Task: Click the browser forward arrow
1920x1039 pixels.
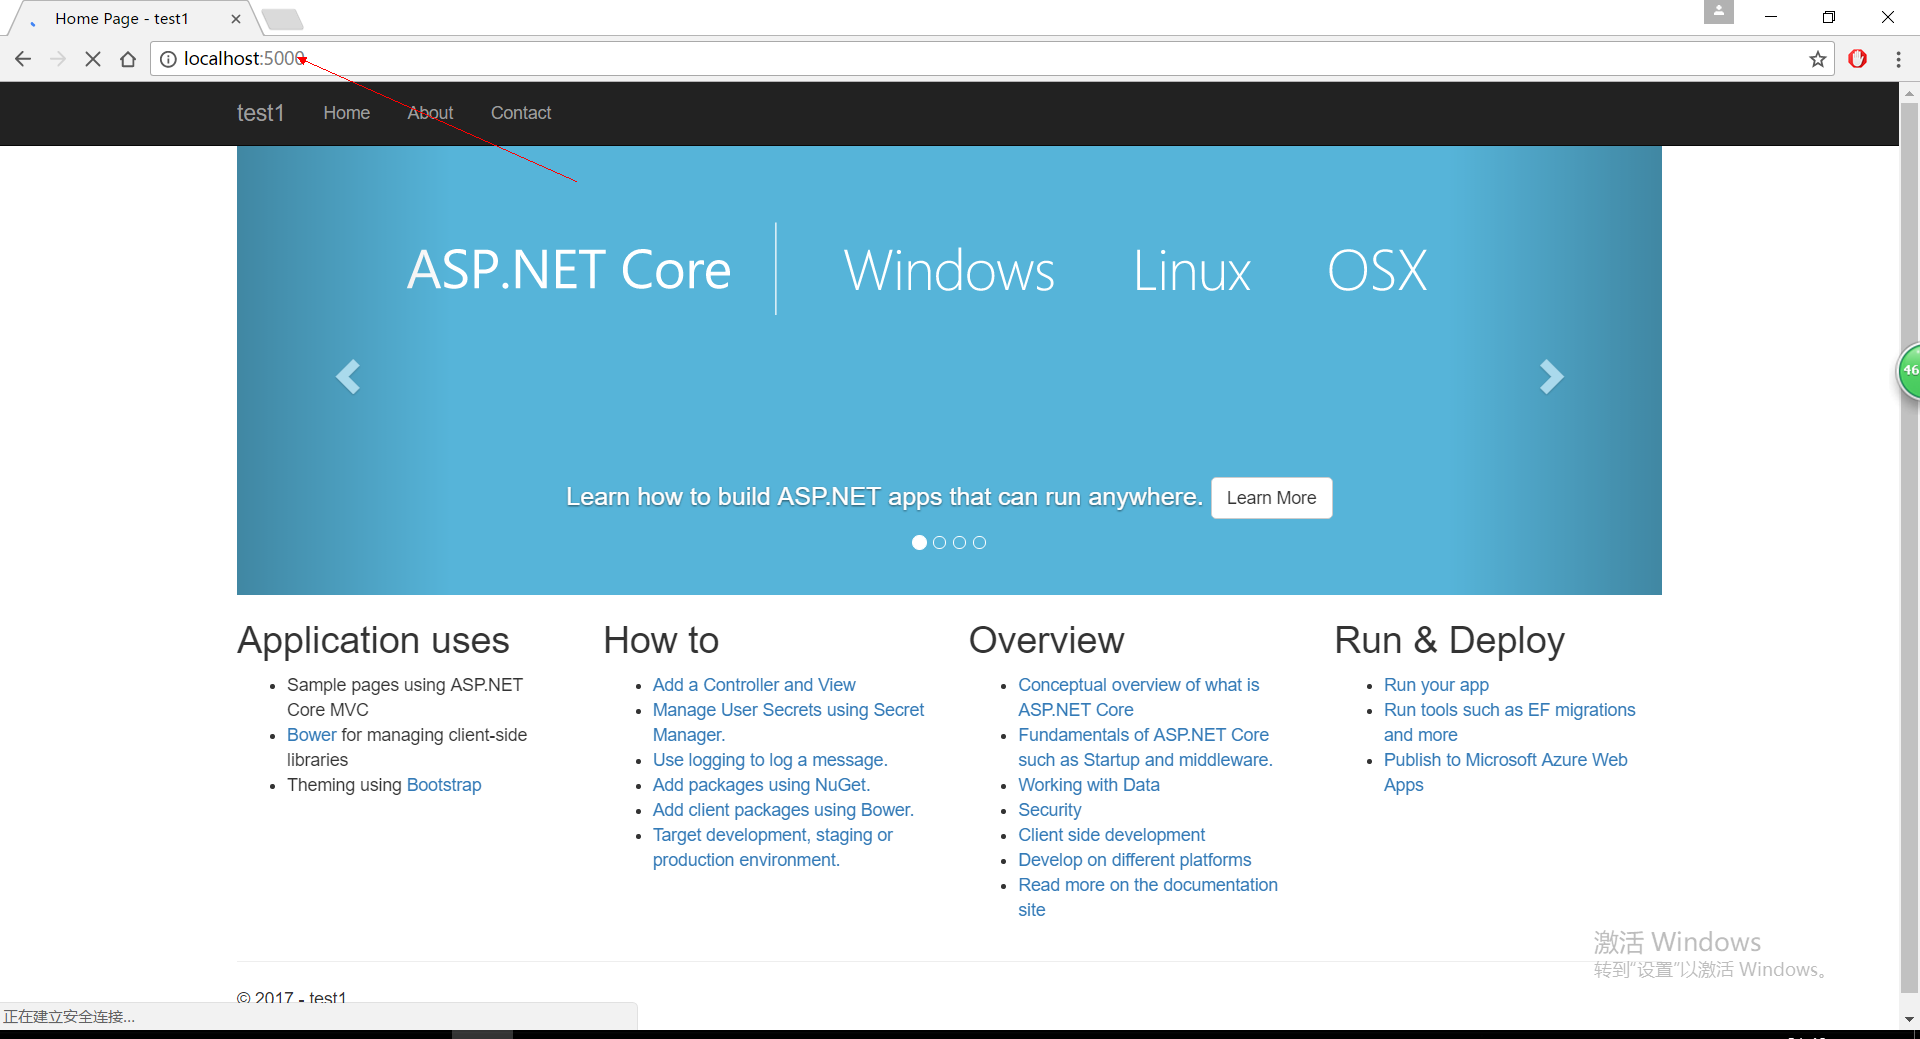Action: 58,59
